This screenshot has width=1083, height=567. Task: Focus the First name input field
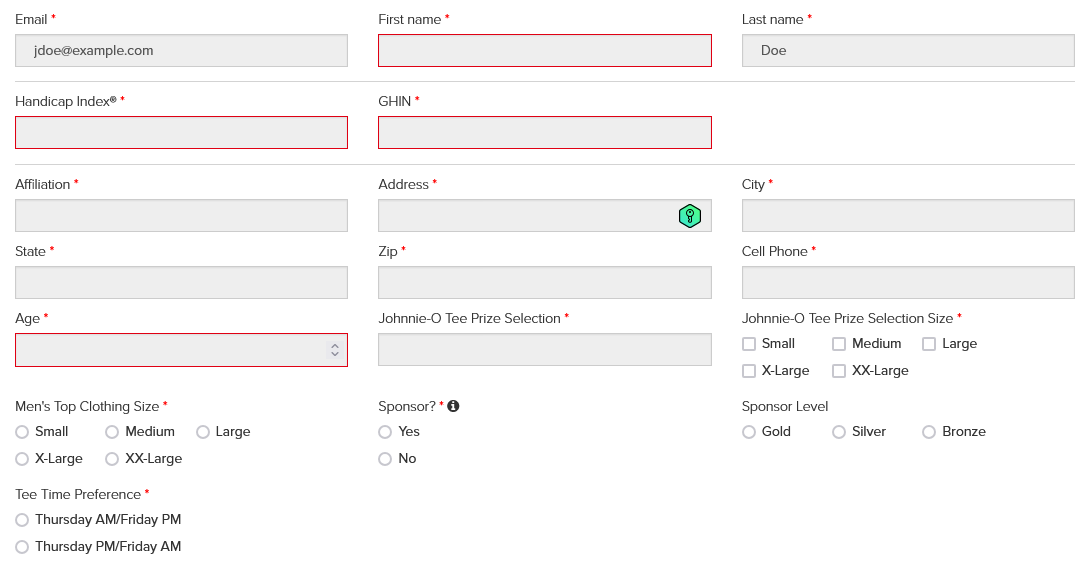(x=544, y=51)
